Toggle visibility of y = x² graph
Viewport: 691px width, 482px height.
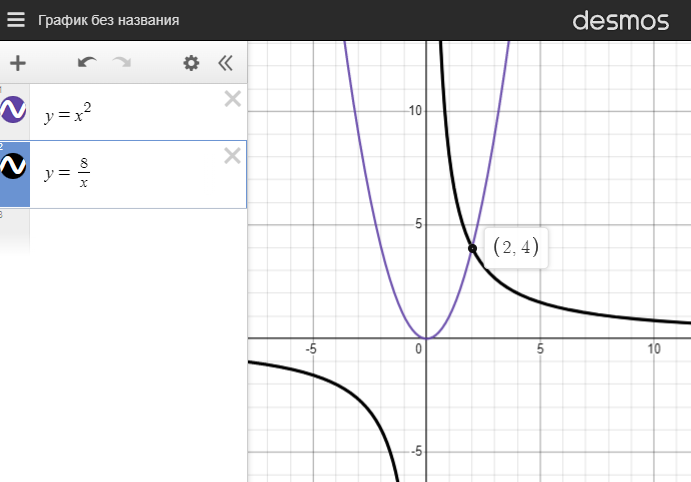point(13,109)
